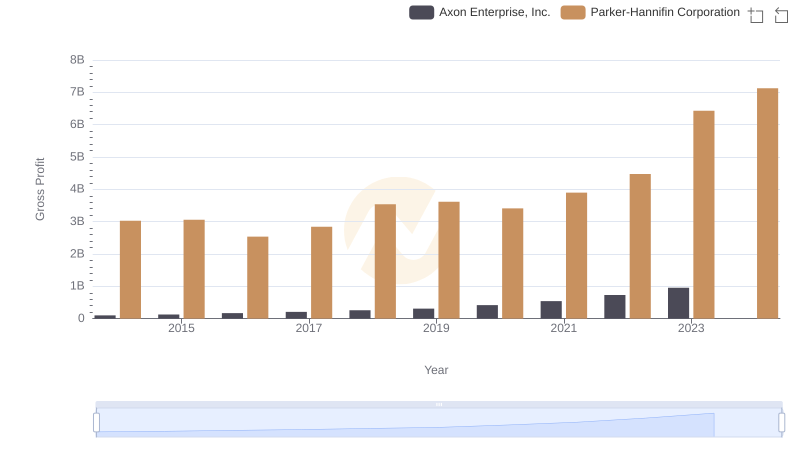Image resolution: width=800 pixels, height=461 pixels.
Task: Click the 2017 x-axis label
Action: [309, 328]
